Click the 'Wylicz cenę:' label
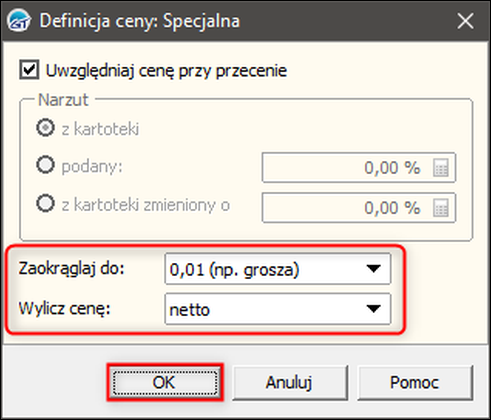The height and width of the screenshot is (420, 491). pos(64,309)
